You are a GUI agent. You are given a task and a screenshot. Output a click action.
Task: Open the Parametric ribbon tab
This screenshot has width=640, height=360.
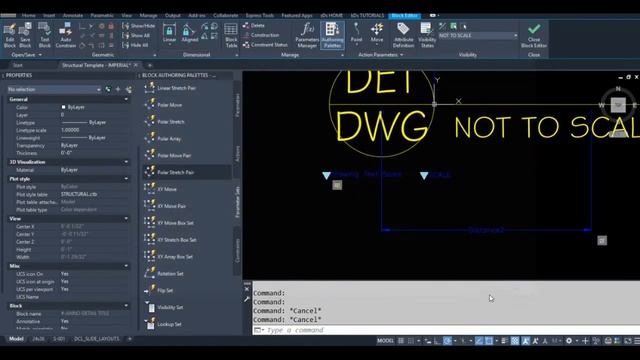click(x=102, y=16)
